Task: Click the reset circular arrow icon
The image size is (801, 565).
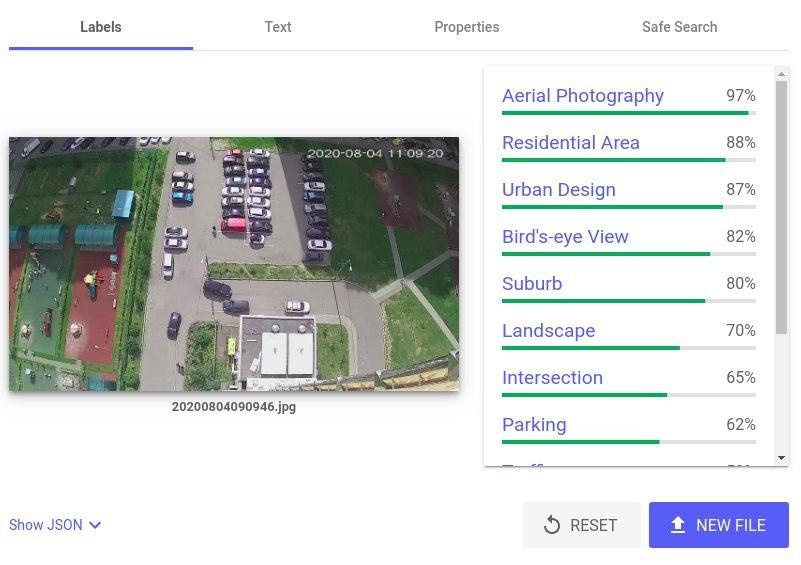Action: [x=552, y=525]
